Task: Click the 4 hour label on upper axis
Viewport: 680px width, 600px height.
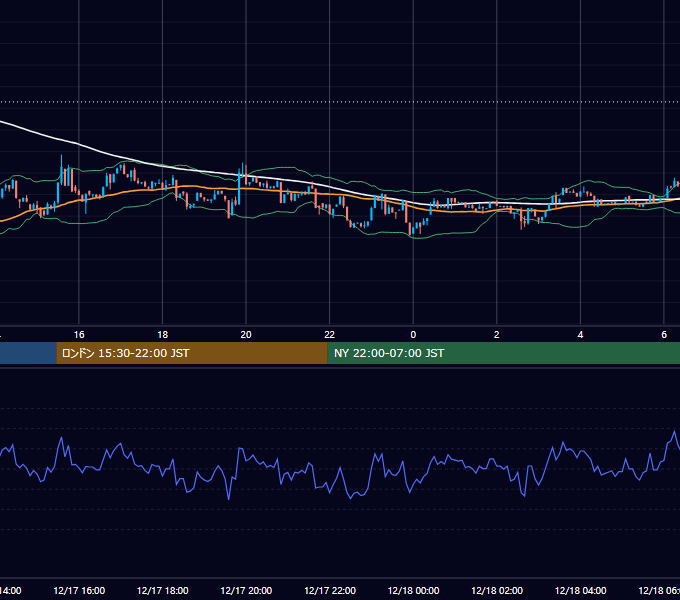Action: pos(580,335)
